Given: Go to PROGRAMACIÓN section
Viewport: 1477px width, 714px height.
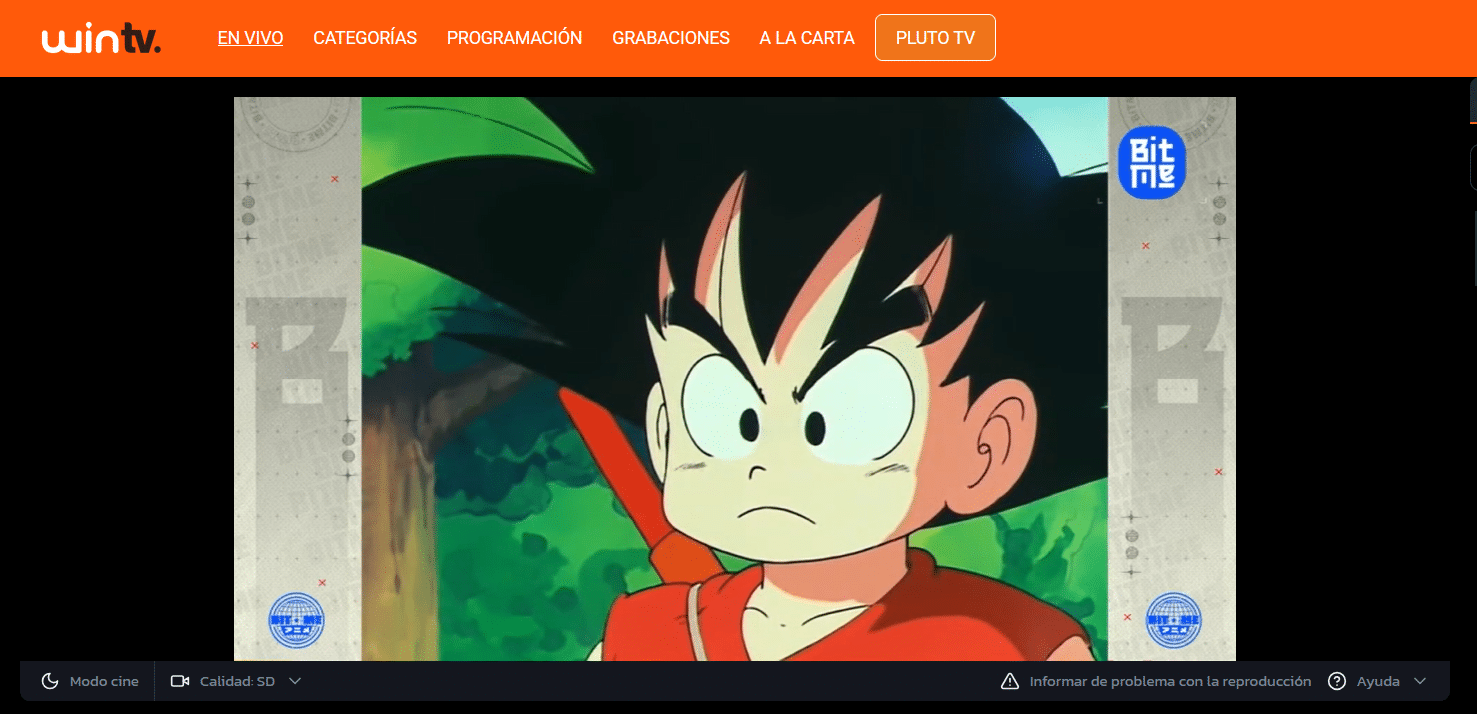Looking at the screenshot, I should coord(514,38).
